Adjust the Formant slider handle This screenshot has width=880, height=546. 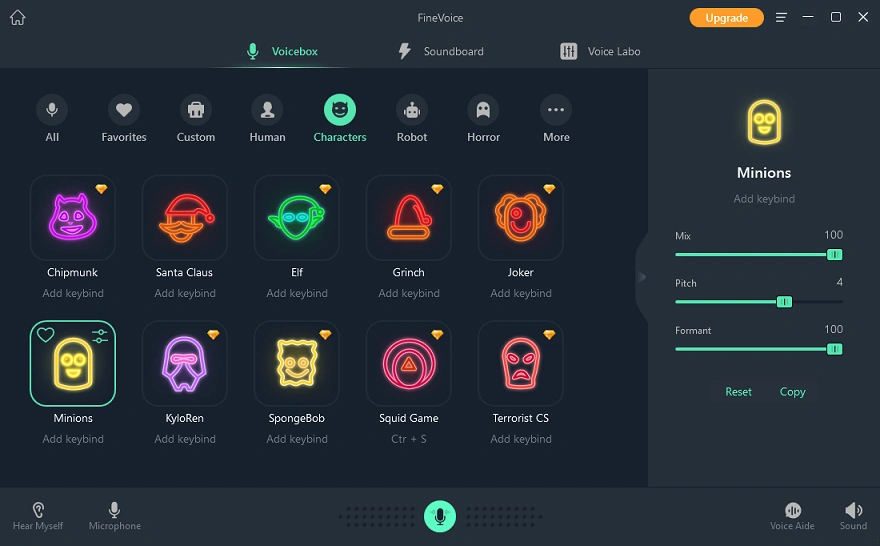[835, 349]
